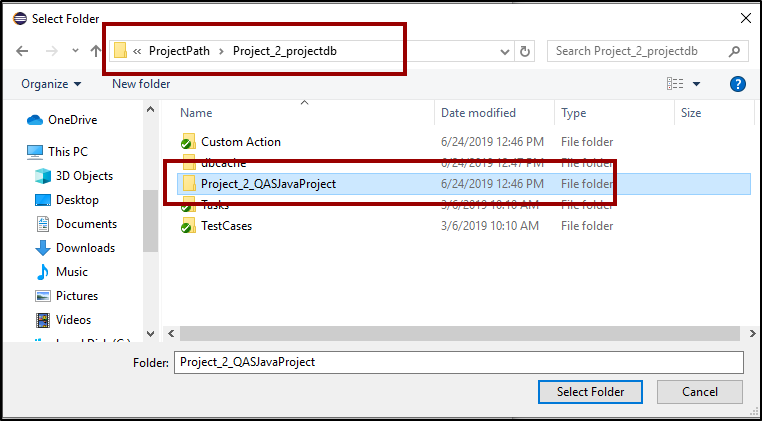
Task: Open the Organize dropdown menu
Action: coord(49,84)
